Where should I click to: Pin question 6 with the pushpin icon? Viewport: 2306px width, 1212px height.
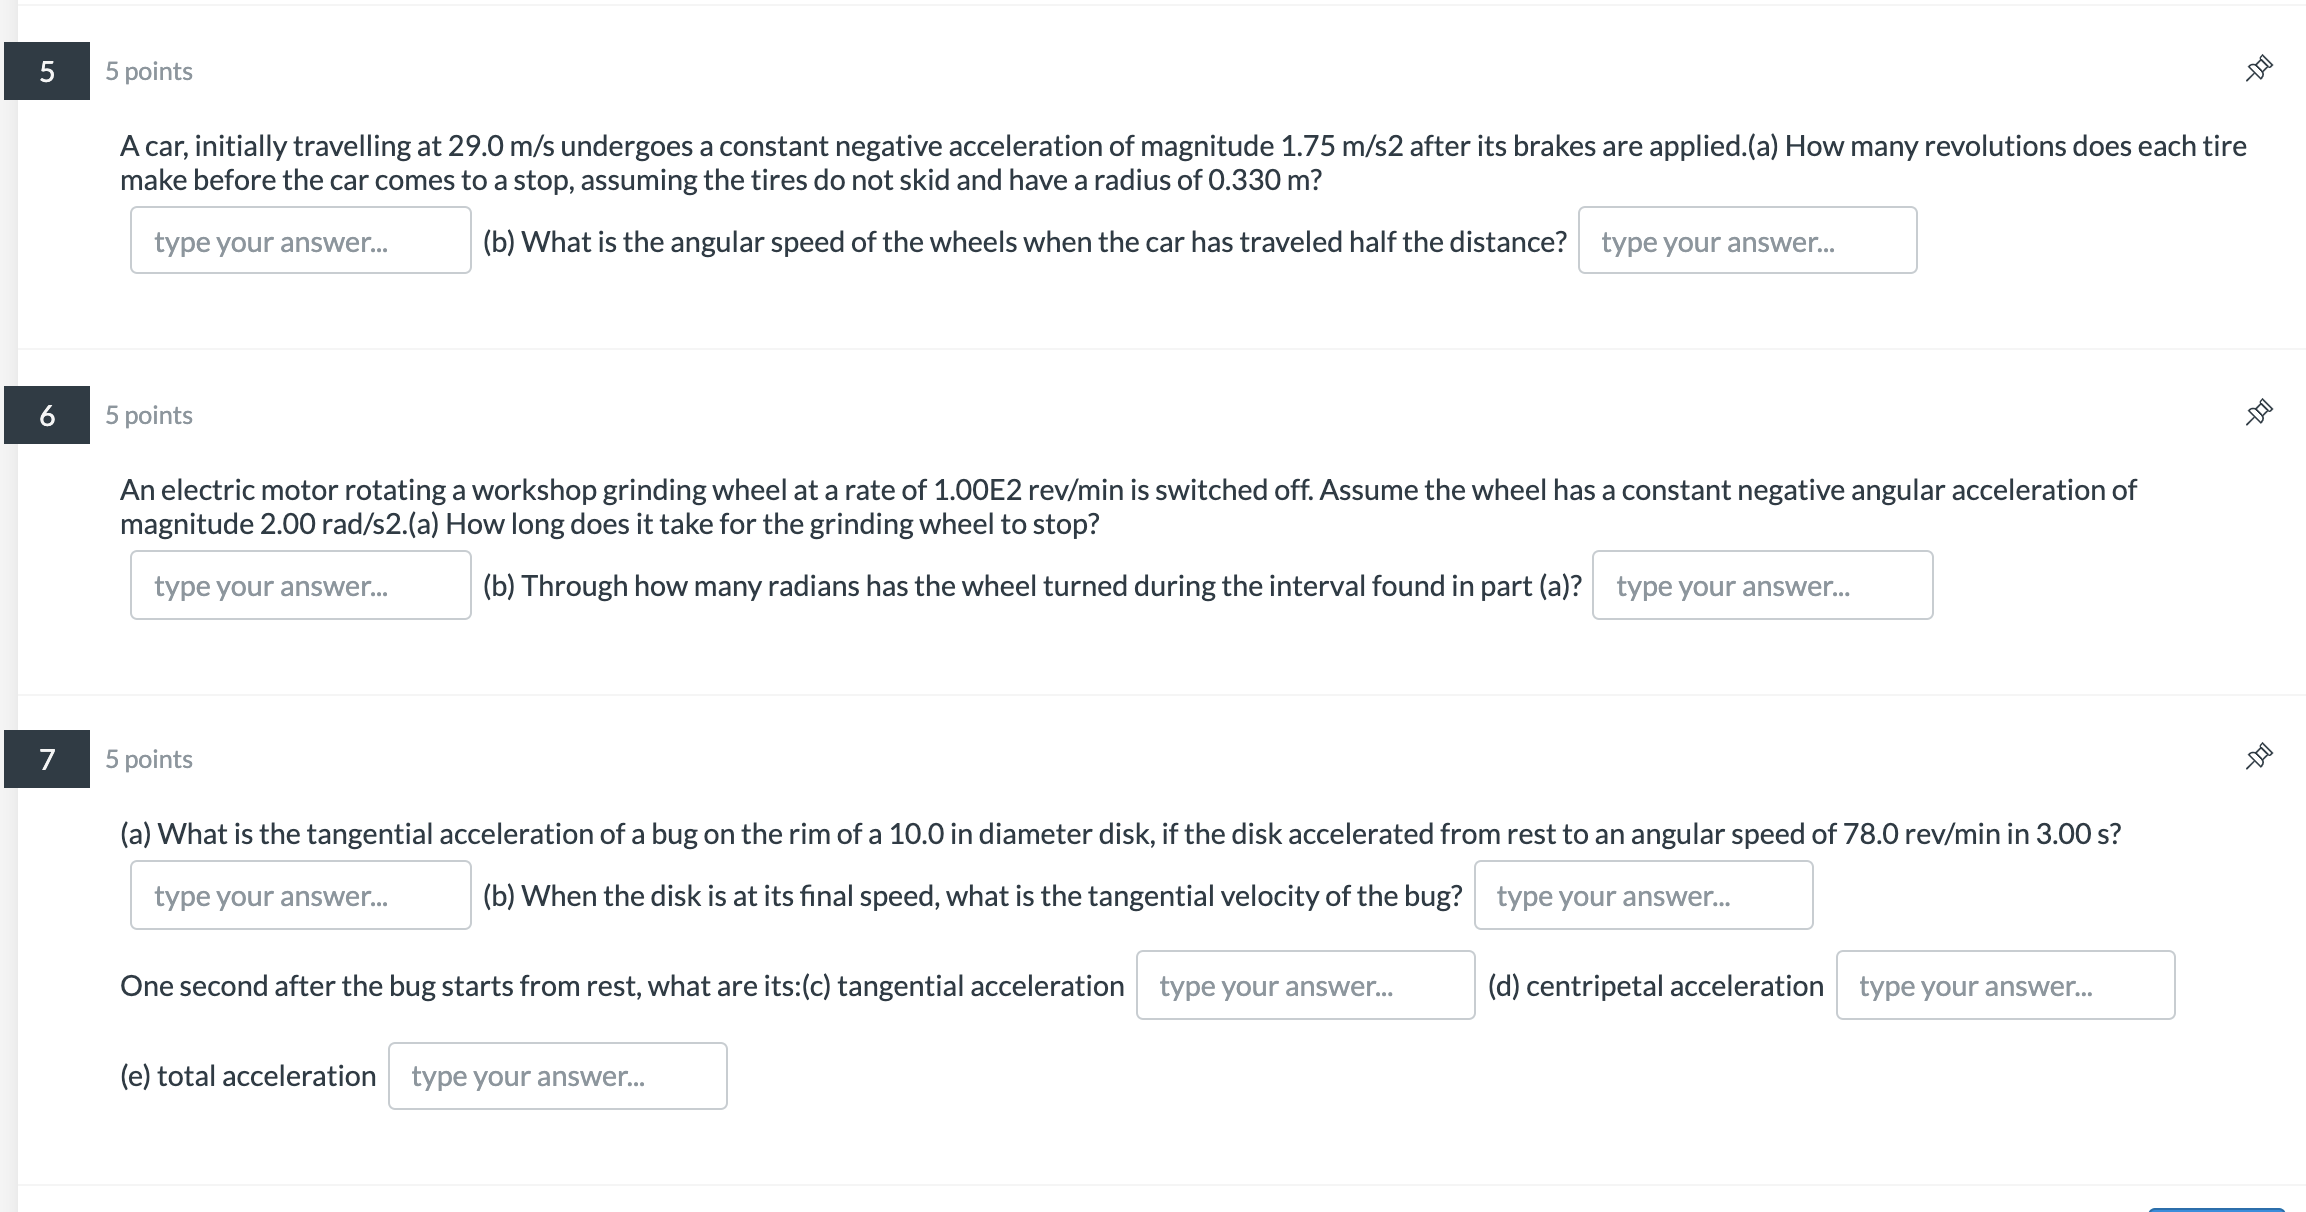[x=2258, y=413]
